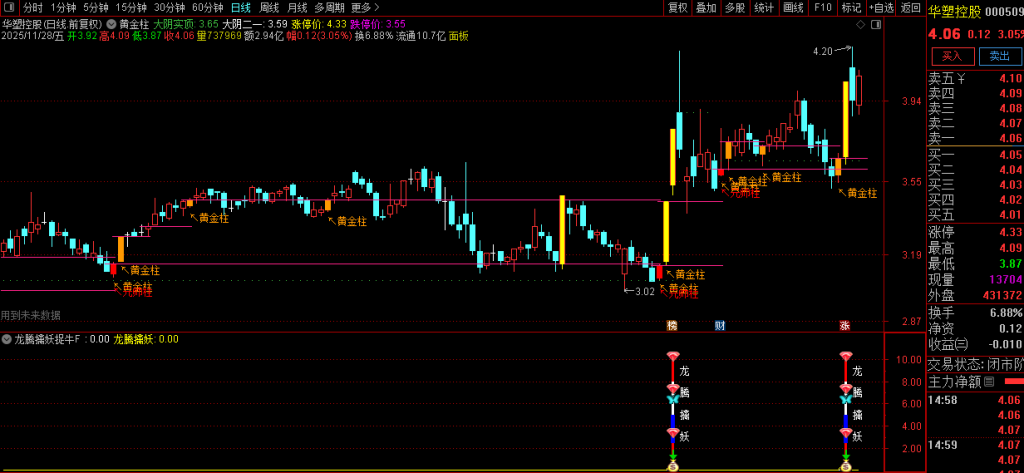Switch to the 周线 period tab
The width and height of the screenshot is (1024, 473).
coord(269,8)
